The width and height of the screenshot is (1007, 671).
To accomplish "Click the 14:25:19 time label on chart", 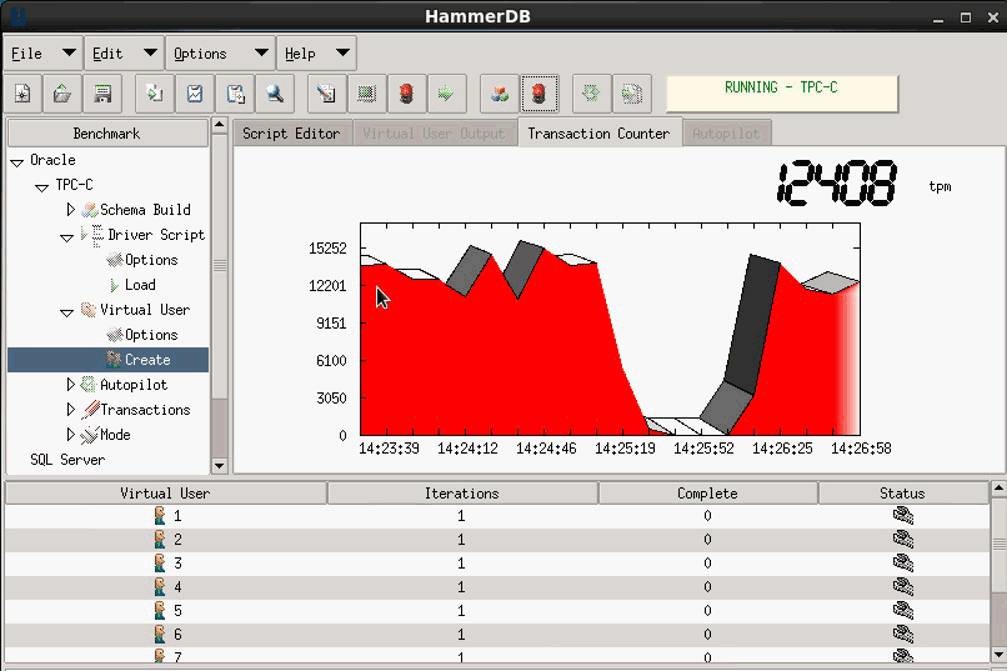I will (x=625, y=448).
